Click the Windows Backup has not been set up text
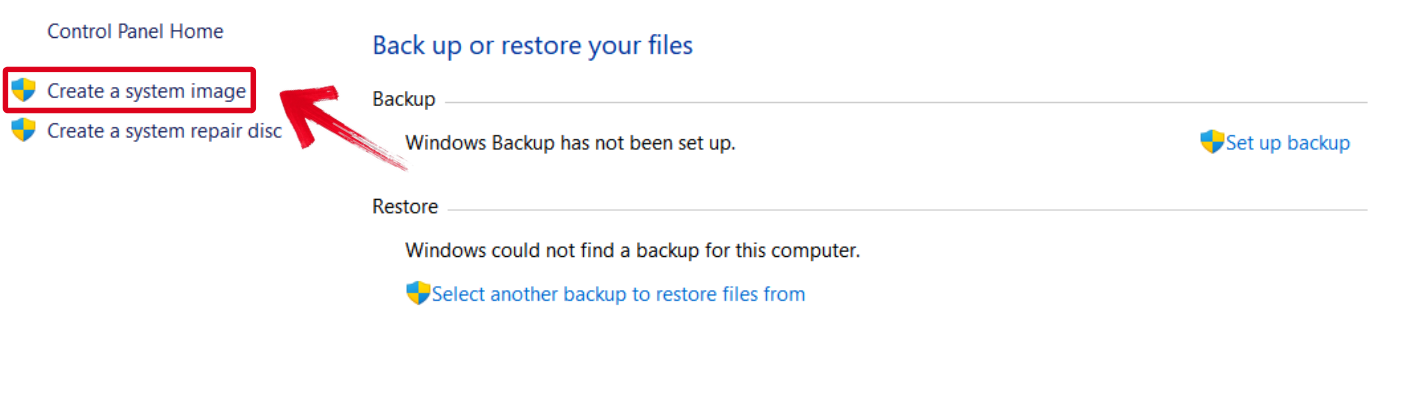 570,142
